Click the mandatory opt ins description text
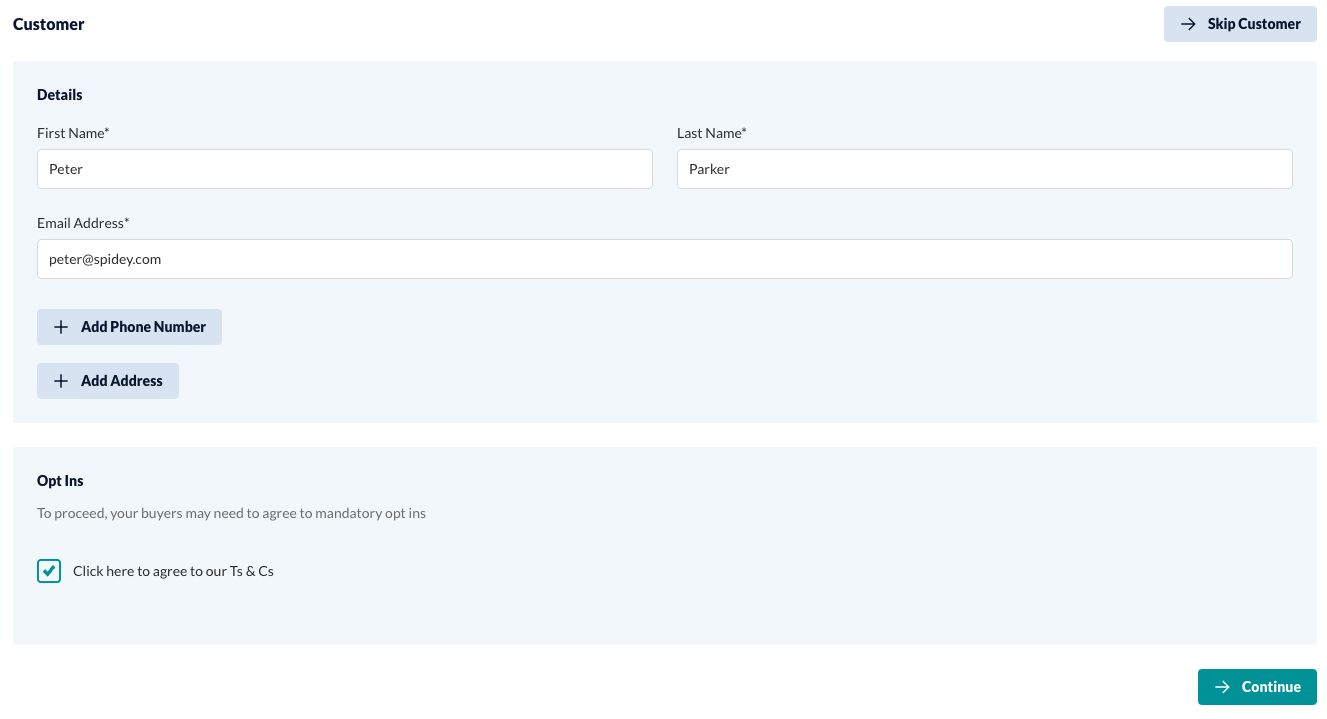Screen dimensions: 1327x719 (x=231, y=513)
